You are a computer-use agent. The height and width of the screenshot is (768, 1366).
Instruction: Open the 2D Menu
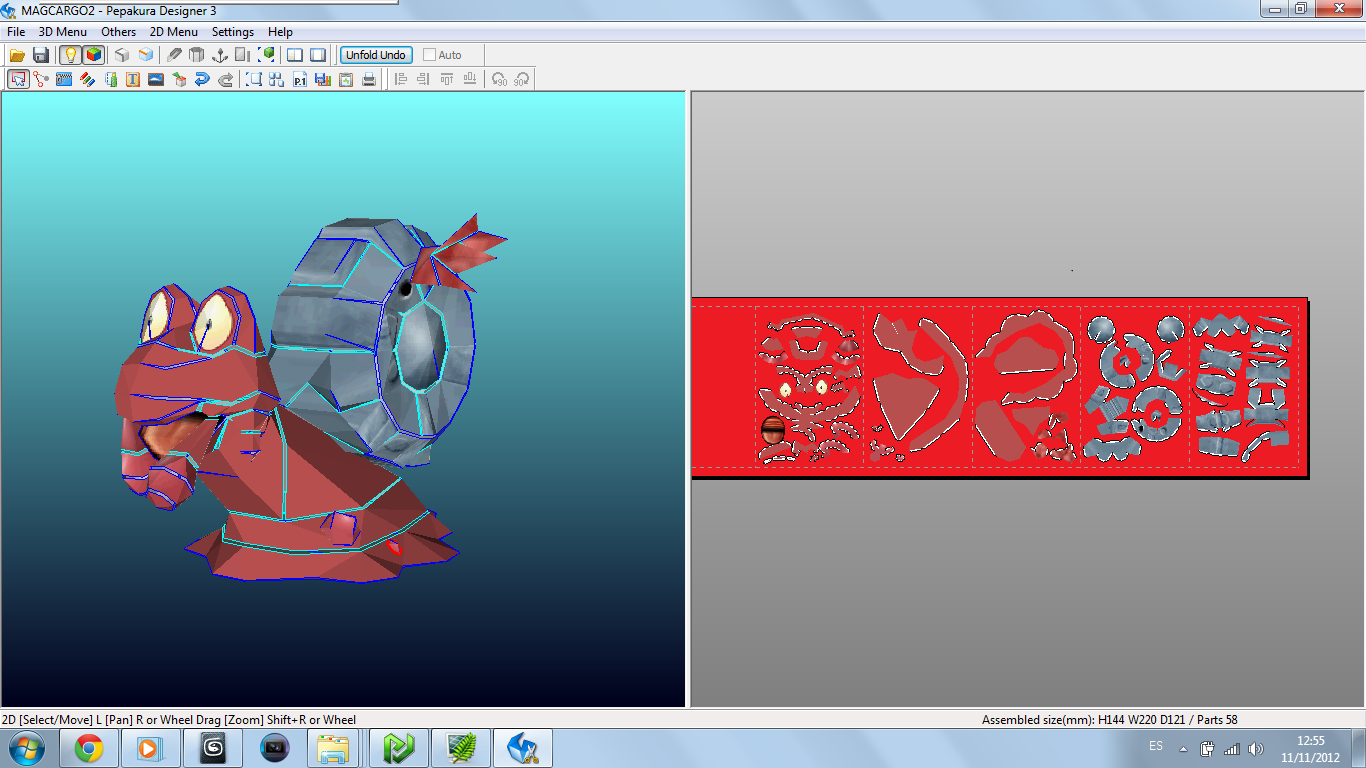coord(174,32)
